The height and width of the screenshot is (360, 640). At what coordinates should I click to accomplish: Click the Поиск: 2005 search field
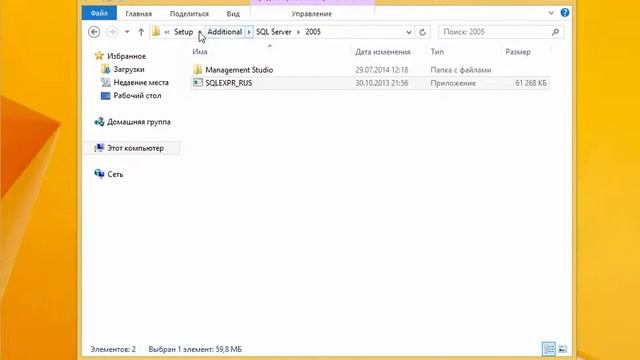point(501,32)
